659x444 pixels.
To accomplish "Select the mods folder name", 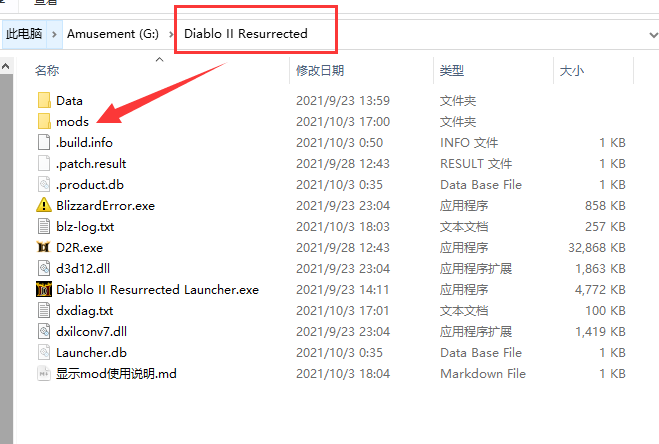I will click(72, 122).
